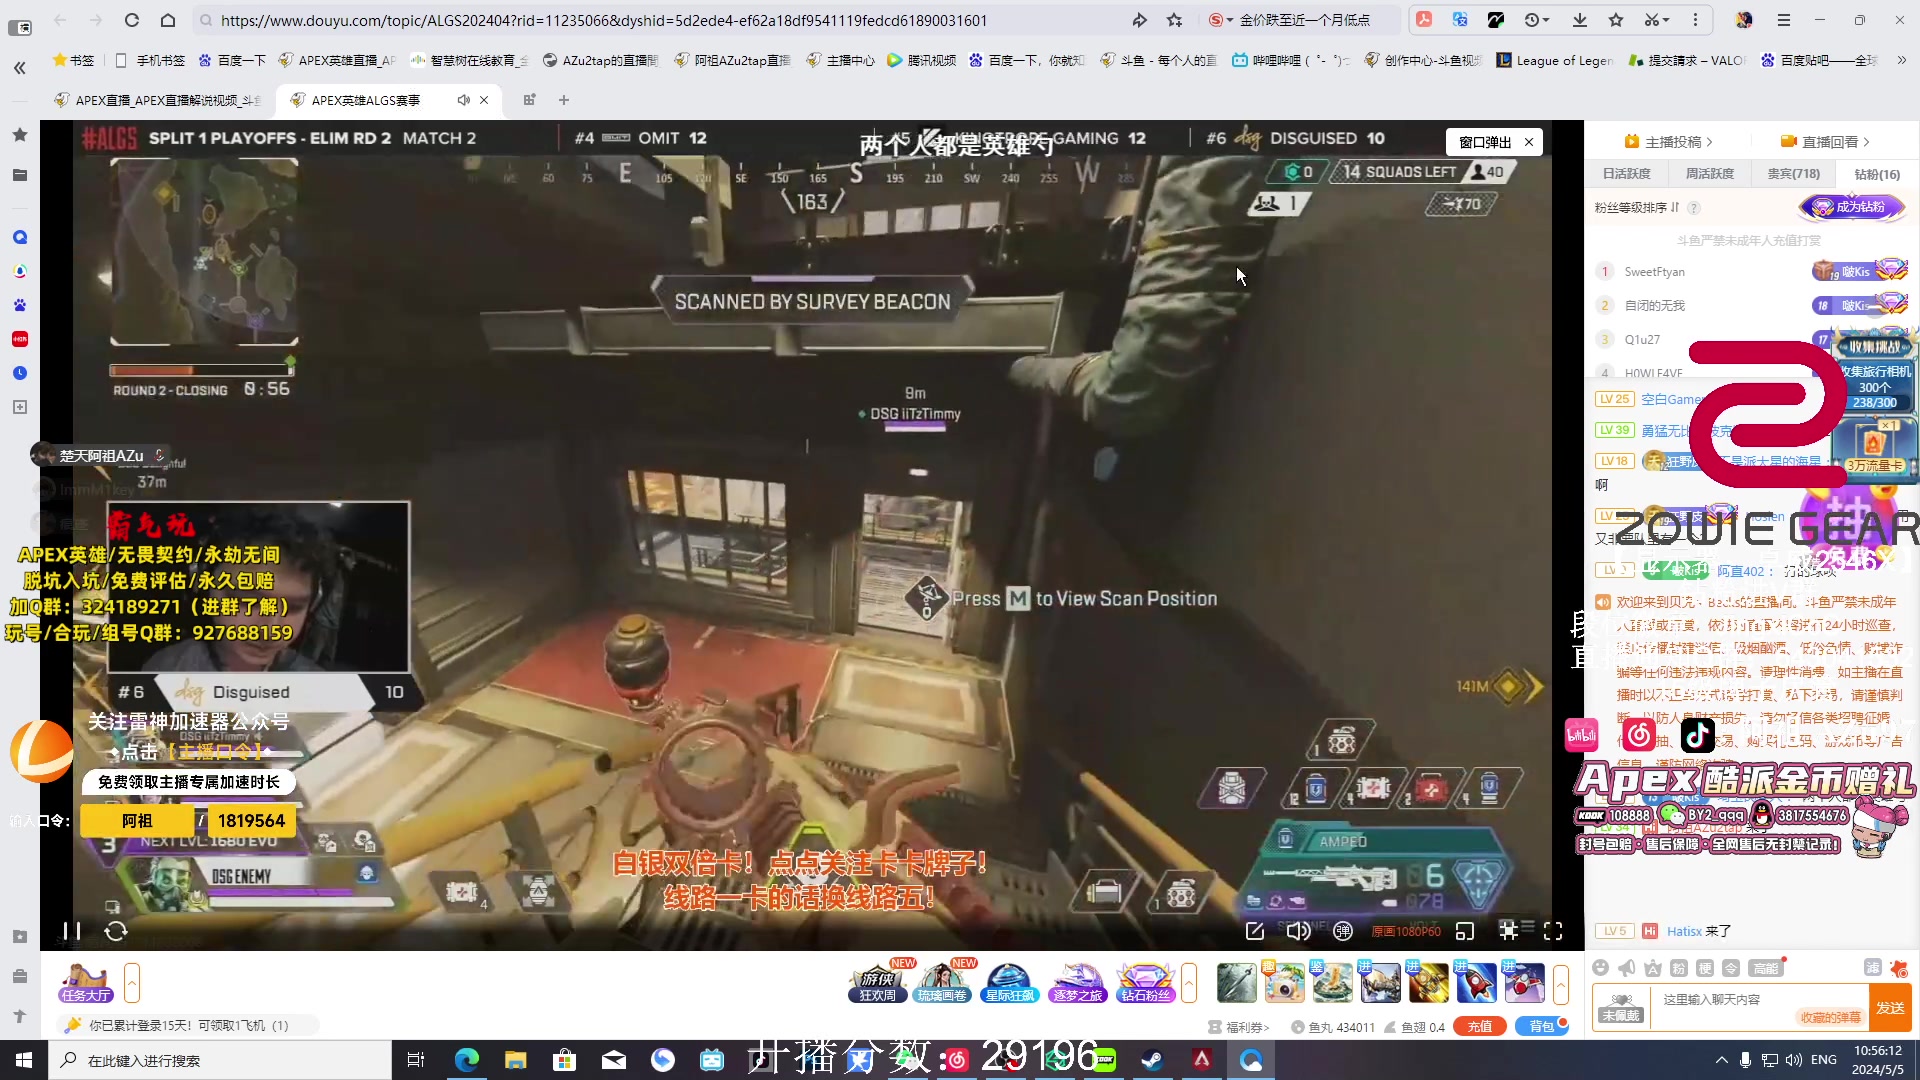Viewport: 1920px width, 1080px height.
Task: Mute the player volume speaker icon
Action: [x=1298, y=931]
